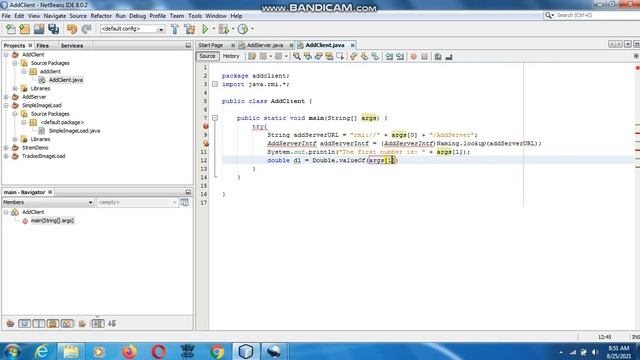Collapse the import fold at line 3
The width and height of the screenshot is (640, 360).
(x=215, y=84)
